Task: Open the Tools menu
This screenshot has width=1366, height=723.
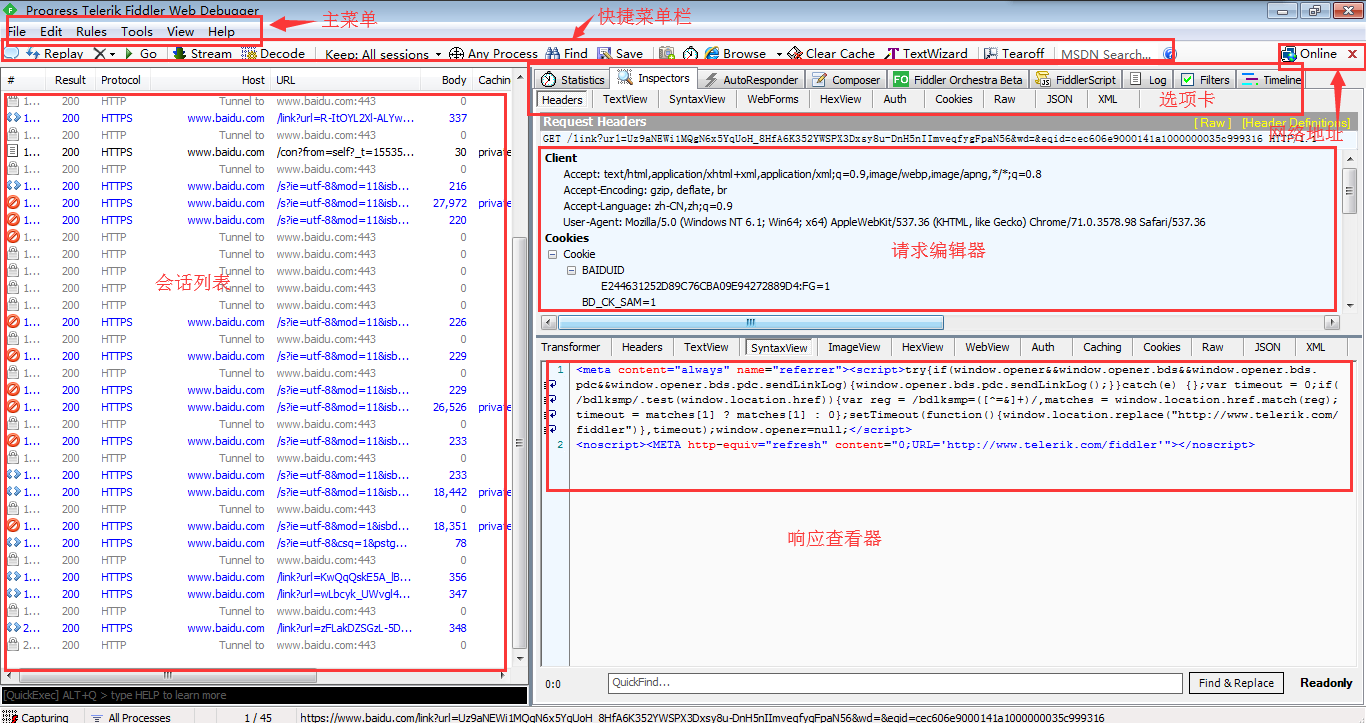Action: tap(137, 31)
